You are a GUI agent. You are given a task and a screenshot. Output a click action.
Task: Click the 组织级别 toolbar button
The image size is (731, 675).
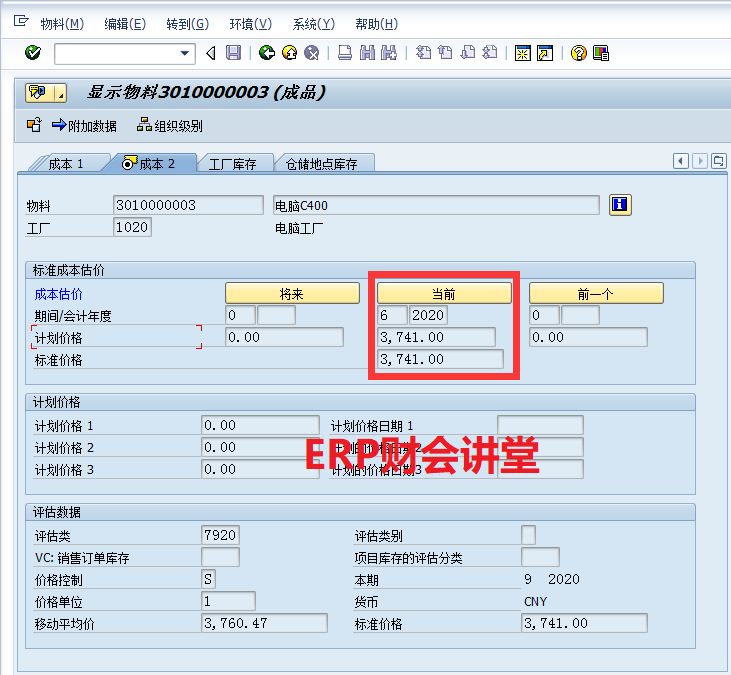170,126
